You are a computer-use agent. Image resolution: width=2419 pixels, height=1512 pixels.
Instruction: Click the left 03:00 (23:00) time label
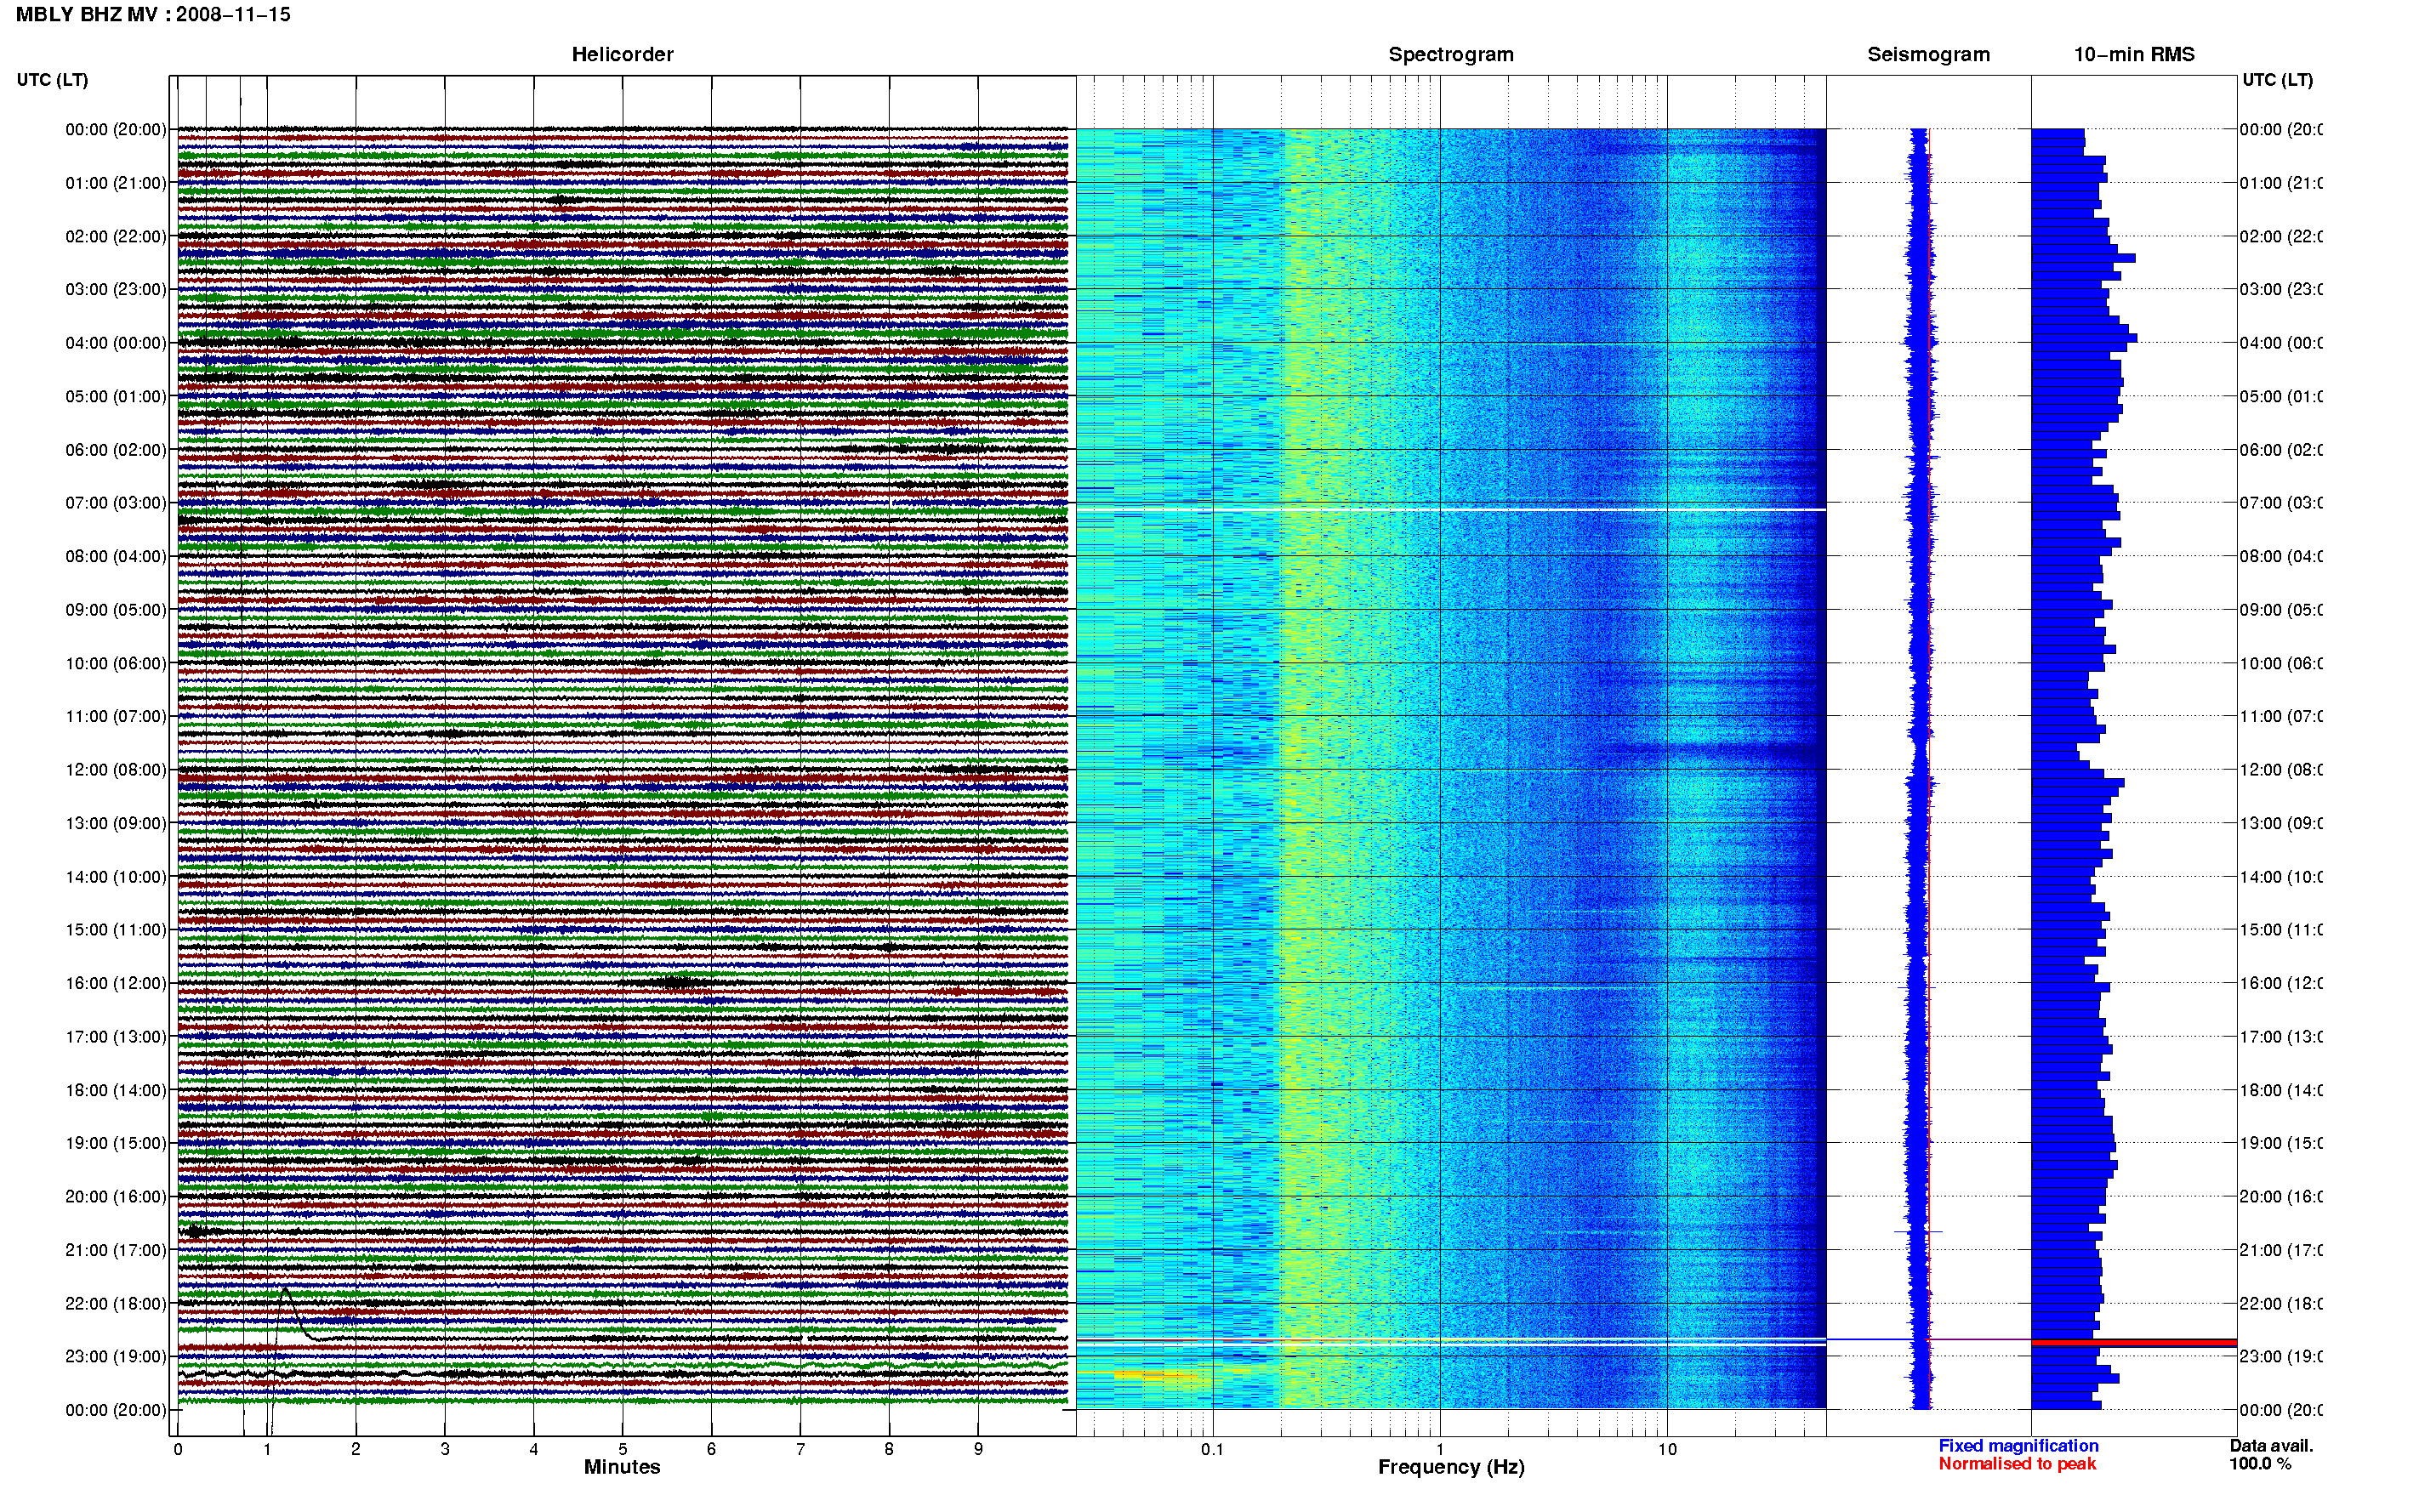click(x=116, y=289)
